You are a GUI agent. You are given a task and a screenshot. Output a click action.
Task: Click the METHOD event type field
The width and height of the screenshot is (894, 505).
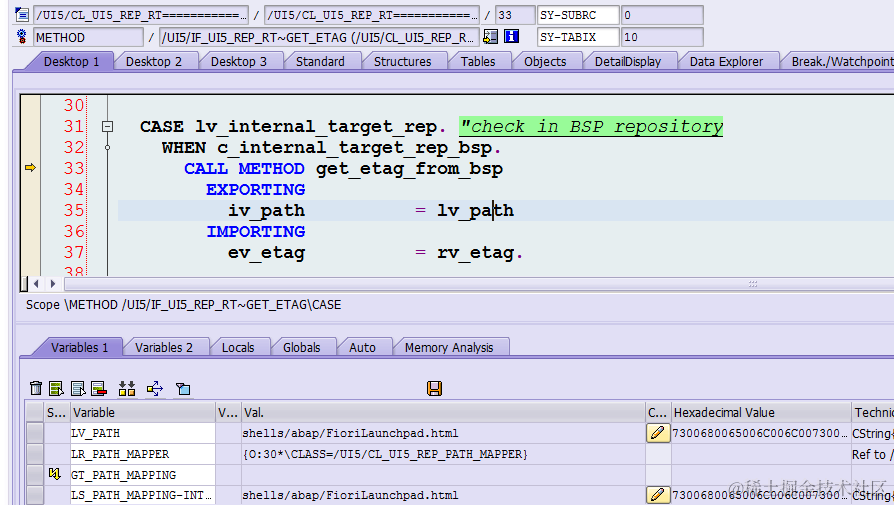tap(88, 38)
